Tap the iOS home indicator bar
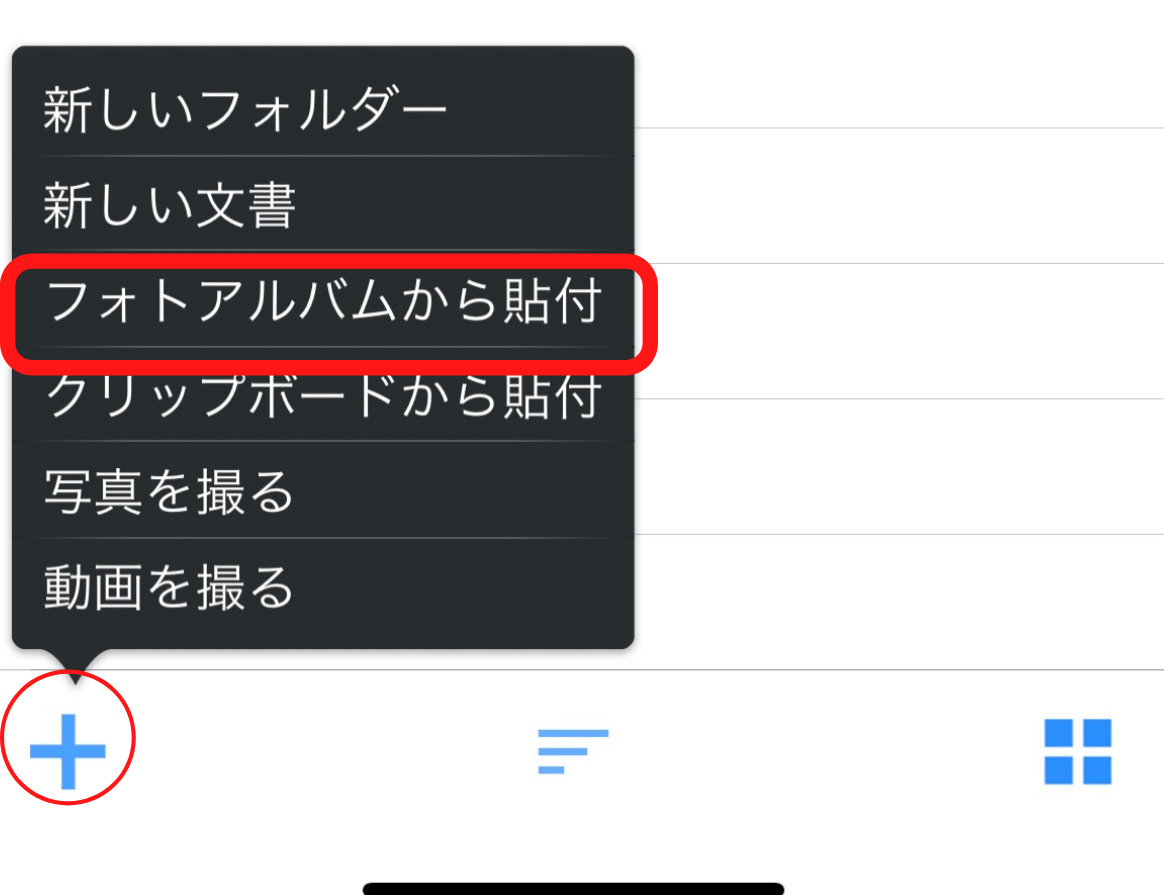The image size is (1164, 895). (x=573, y=888)
